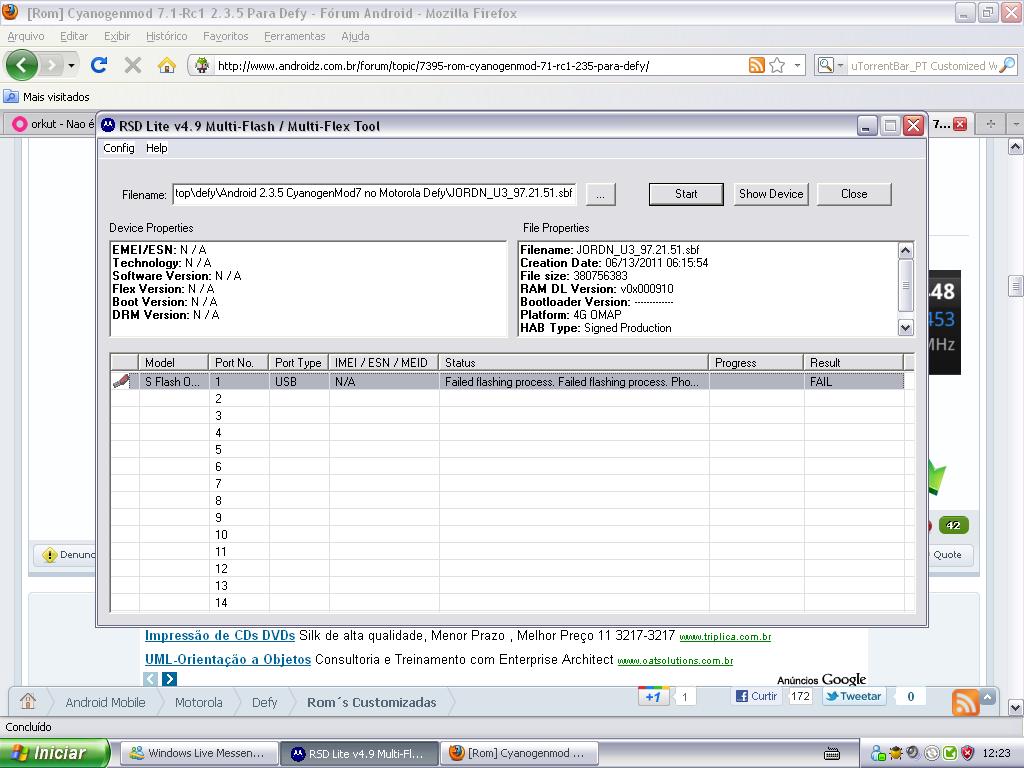Open the Histórico menu
1024x768 pixels.
coord(167,36)
